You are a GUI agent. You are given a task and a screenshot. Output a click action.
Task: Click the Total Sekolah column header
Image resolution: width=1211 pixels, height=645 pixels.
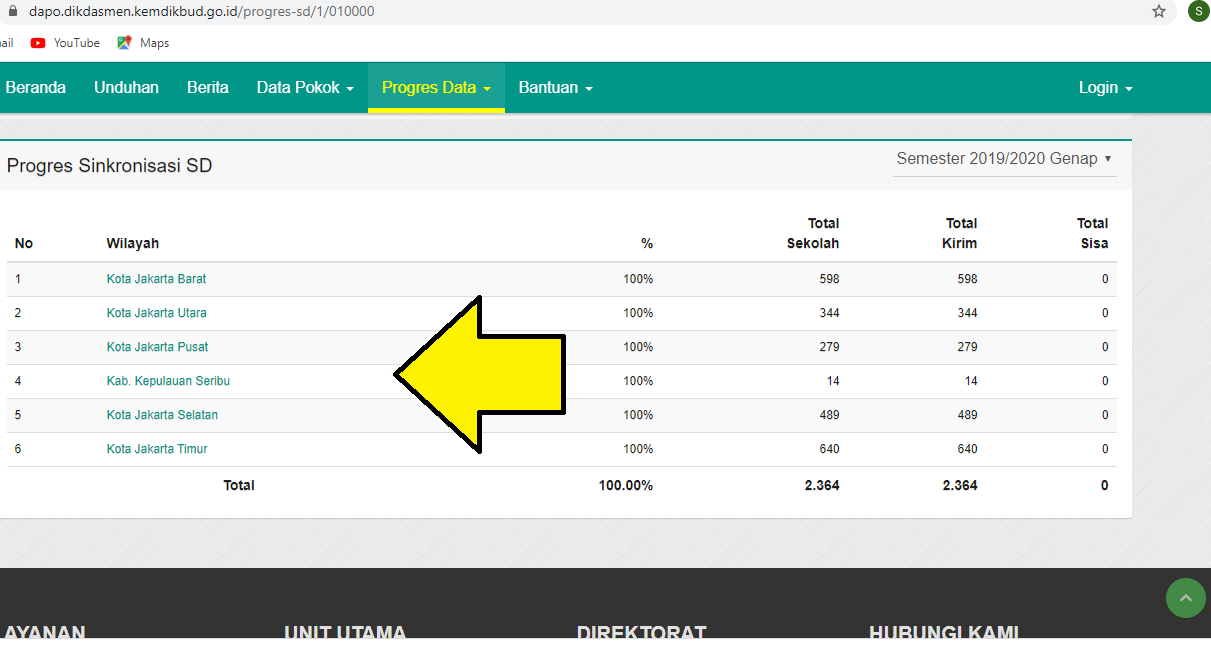[813, 233]
